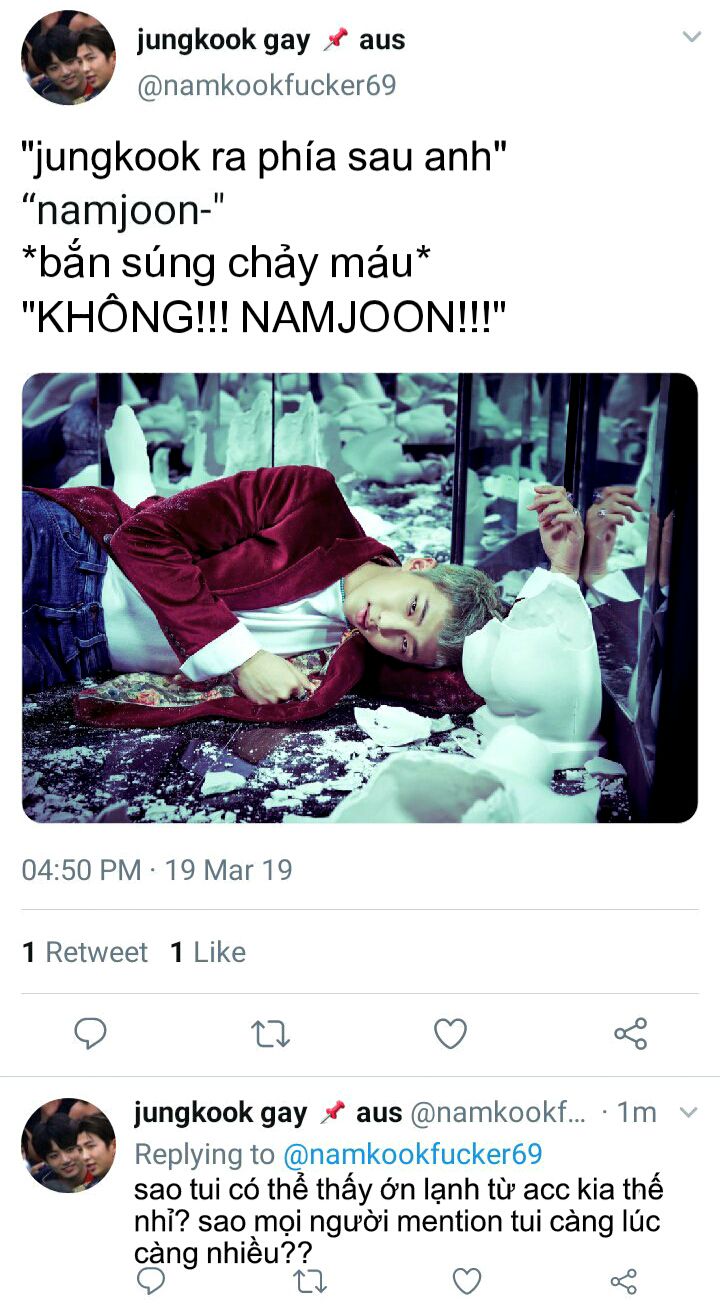The width and height of the screenshot is (720, 1312).
Task: View the attached photo in the tweet
Action: click(360, 598)
